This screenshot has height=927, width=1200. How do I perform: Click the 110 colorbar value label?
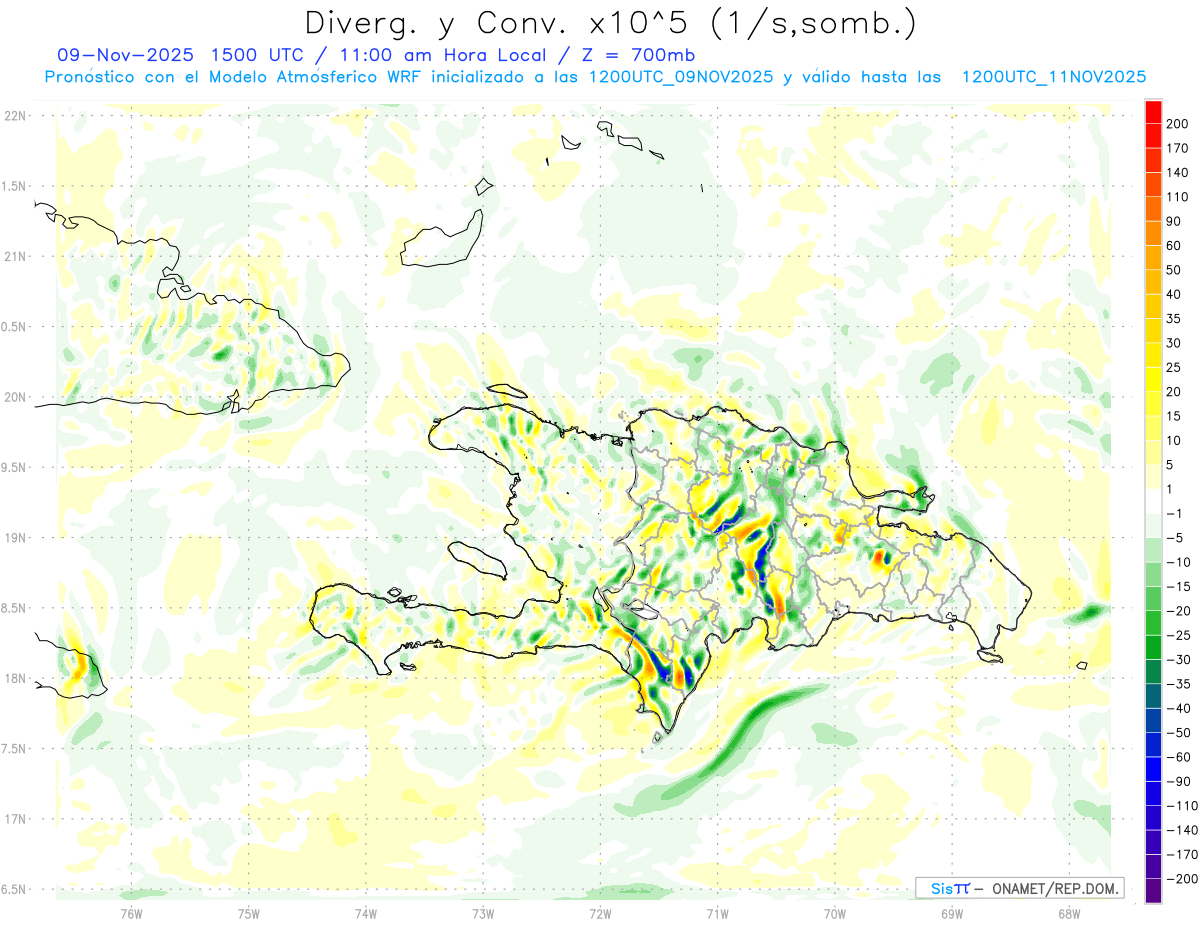pos(1177,196)
